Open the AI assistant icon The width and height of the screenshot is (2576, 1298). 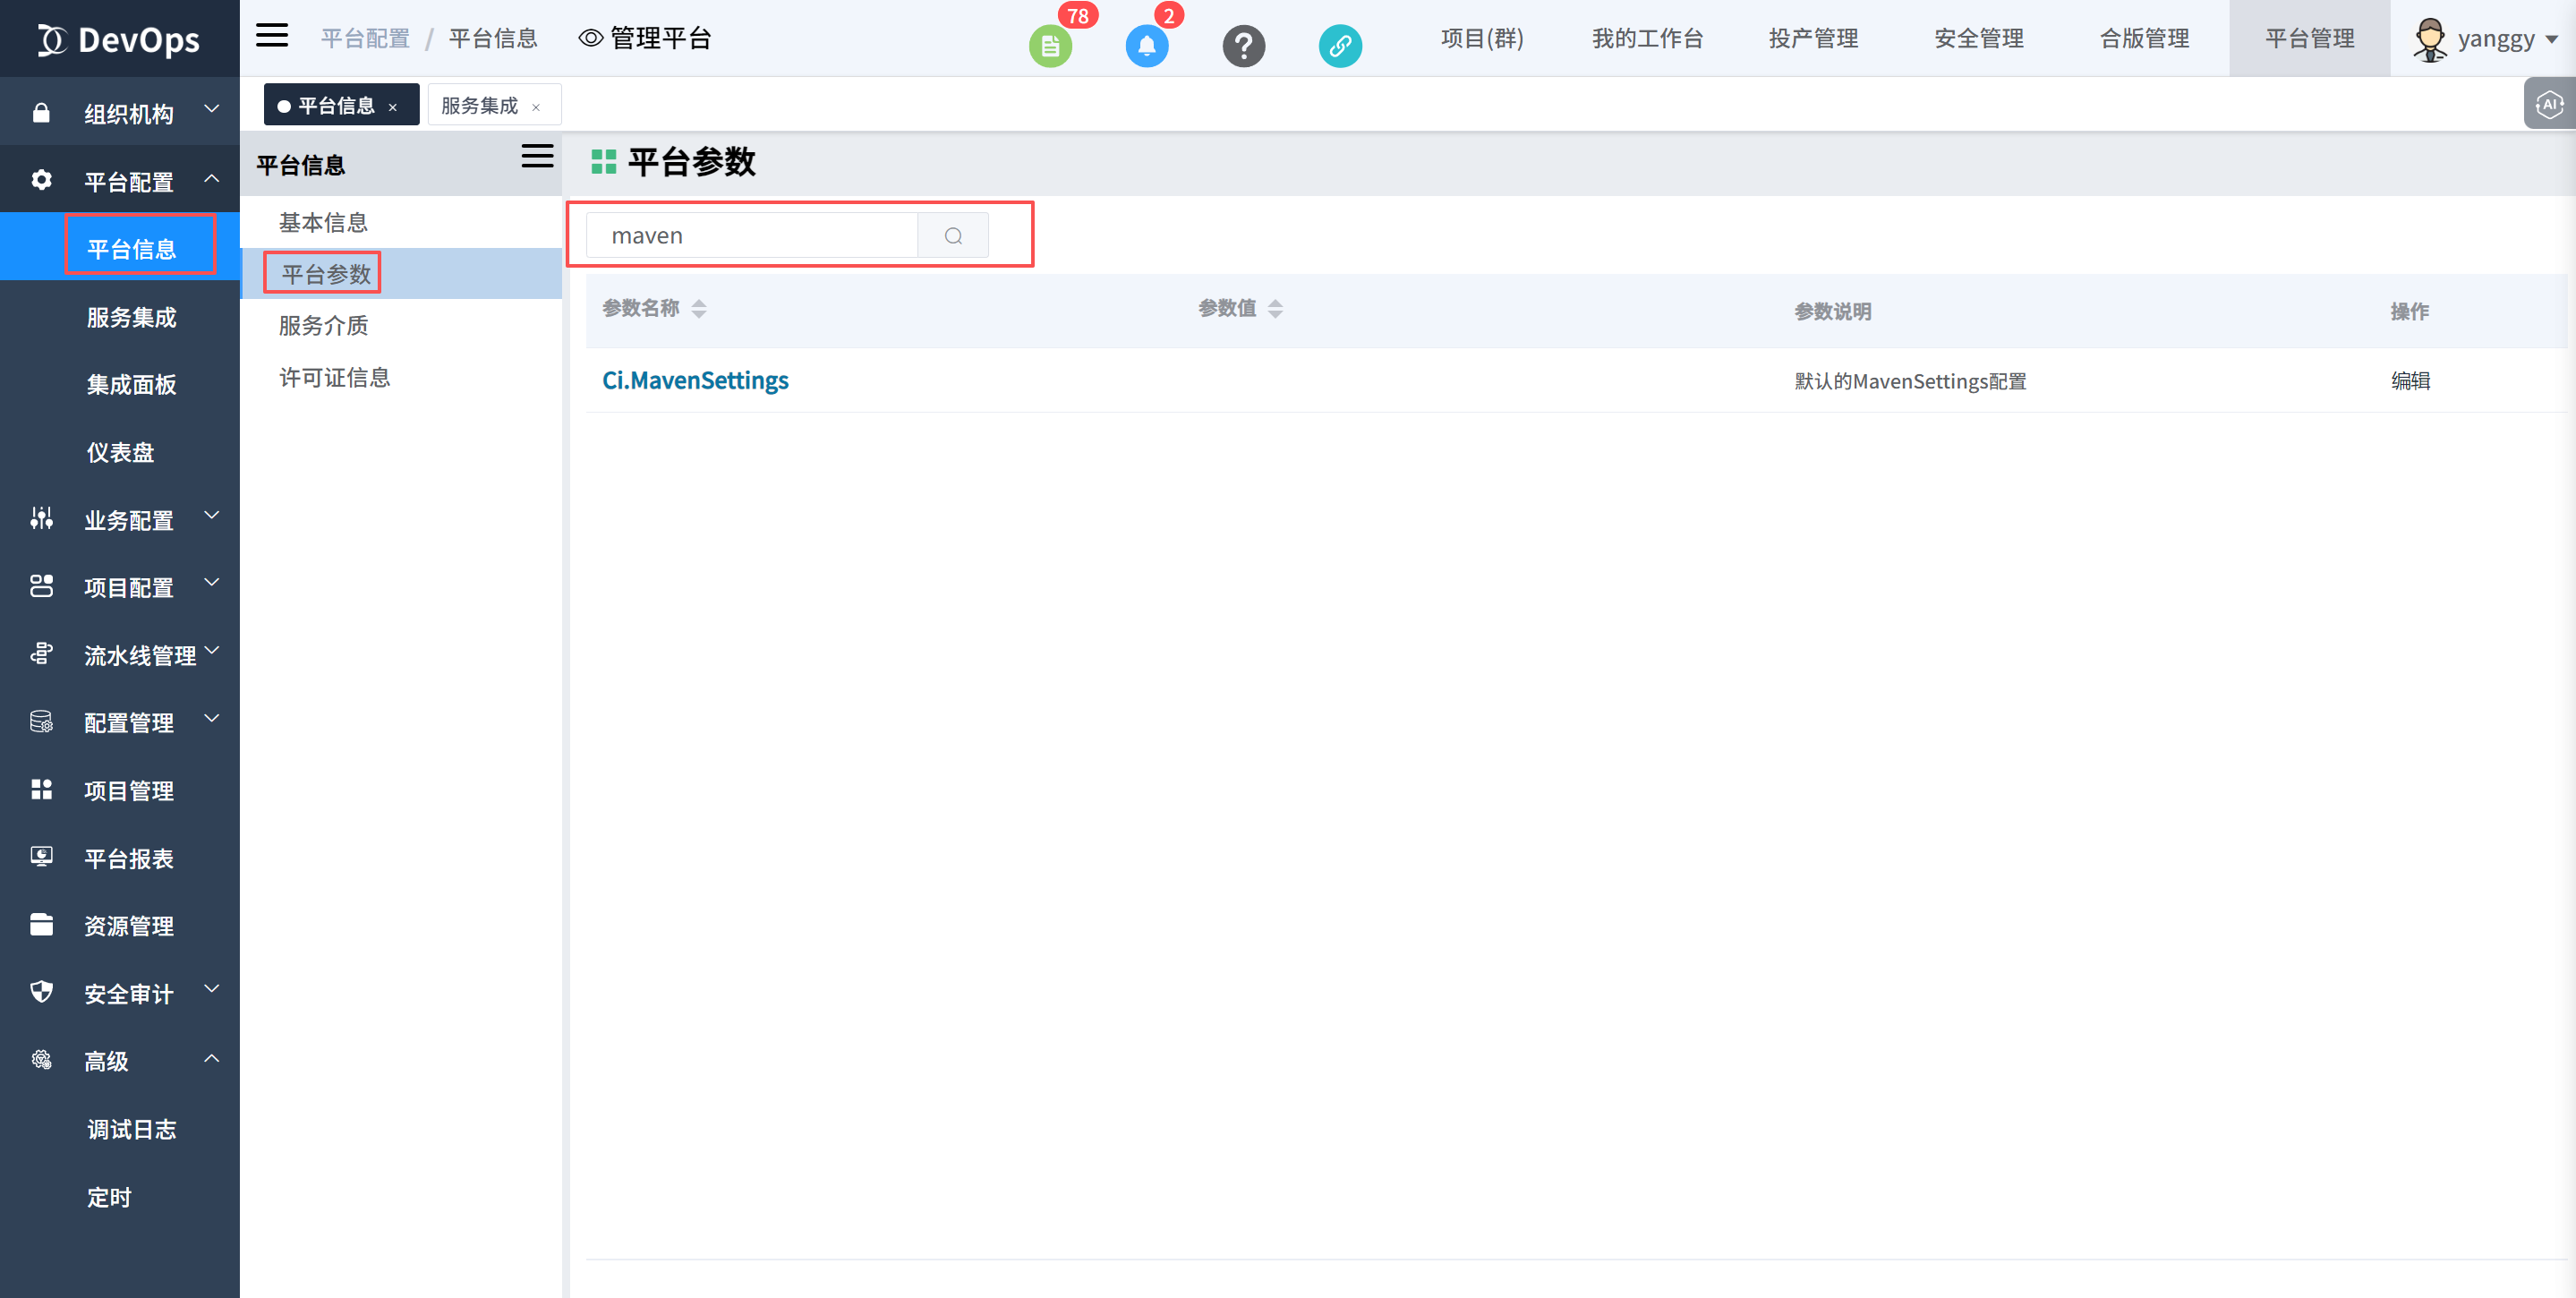2549,104
